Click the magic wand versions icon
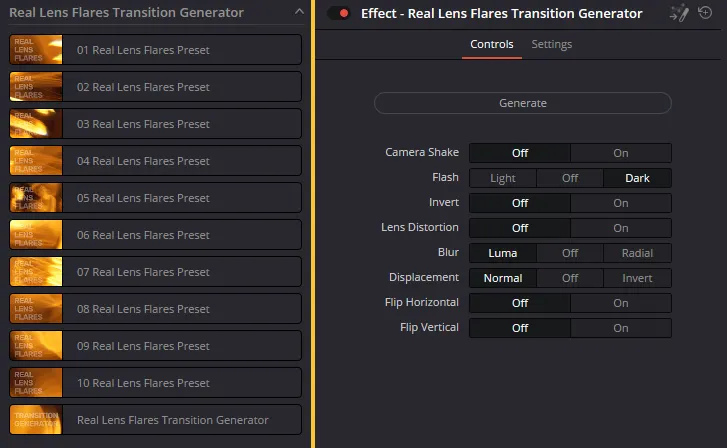This screenshot has width=727, height=448. pos(679,13)
